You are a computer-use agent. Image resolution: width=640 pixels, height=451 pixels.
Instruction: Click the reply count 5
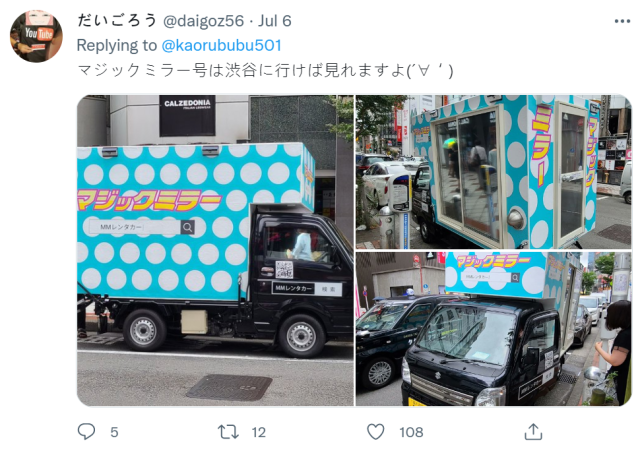(x=114, y=432)
